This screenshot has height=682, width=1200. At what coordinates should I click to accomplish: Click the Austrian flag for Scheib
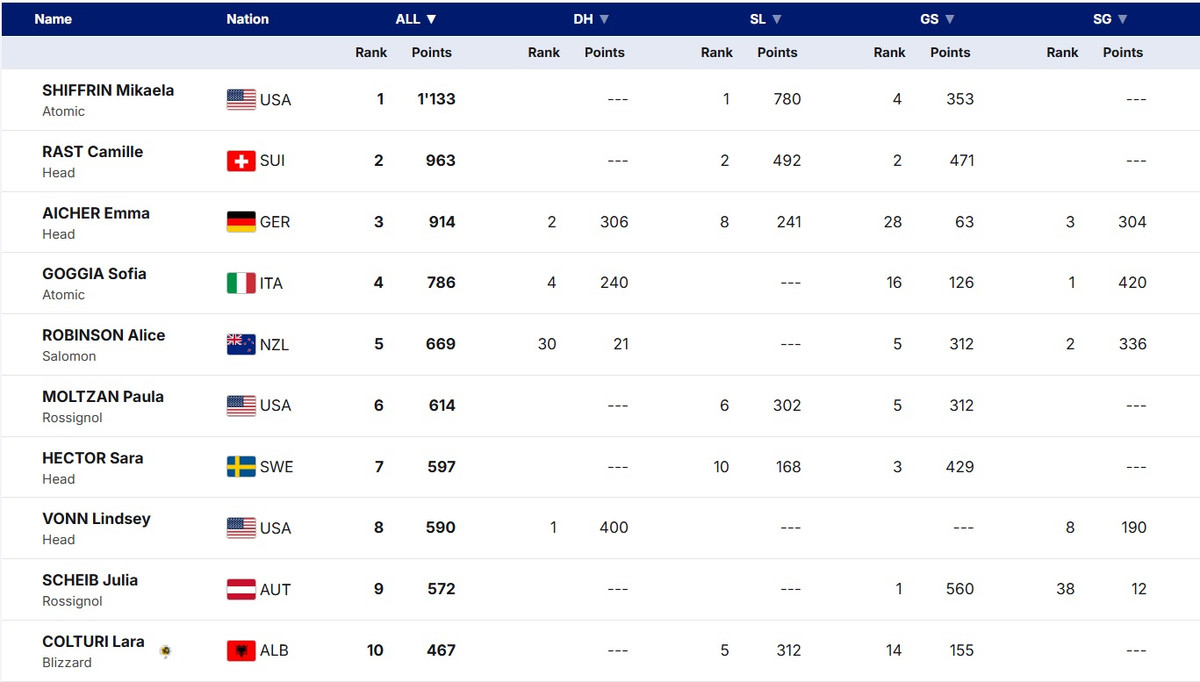[241, 589]
